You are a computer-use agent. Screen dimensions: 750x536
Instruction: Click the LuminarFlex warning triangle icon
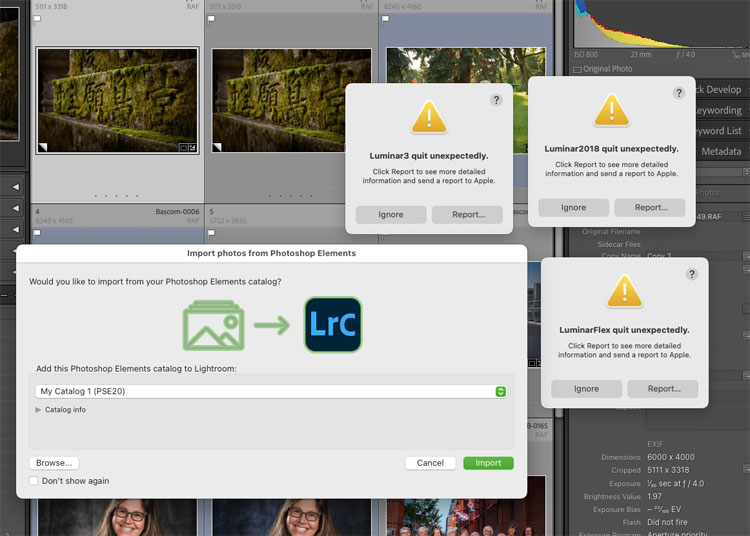click(x=625, y=291)
